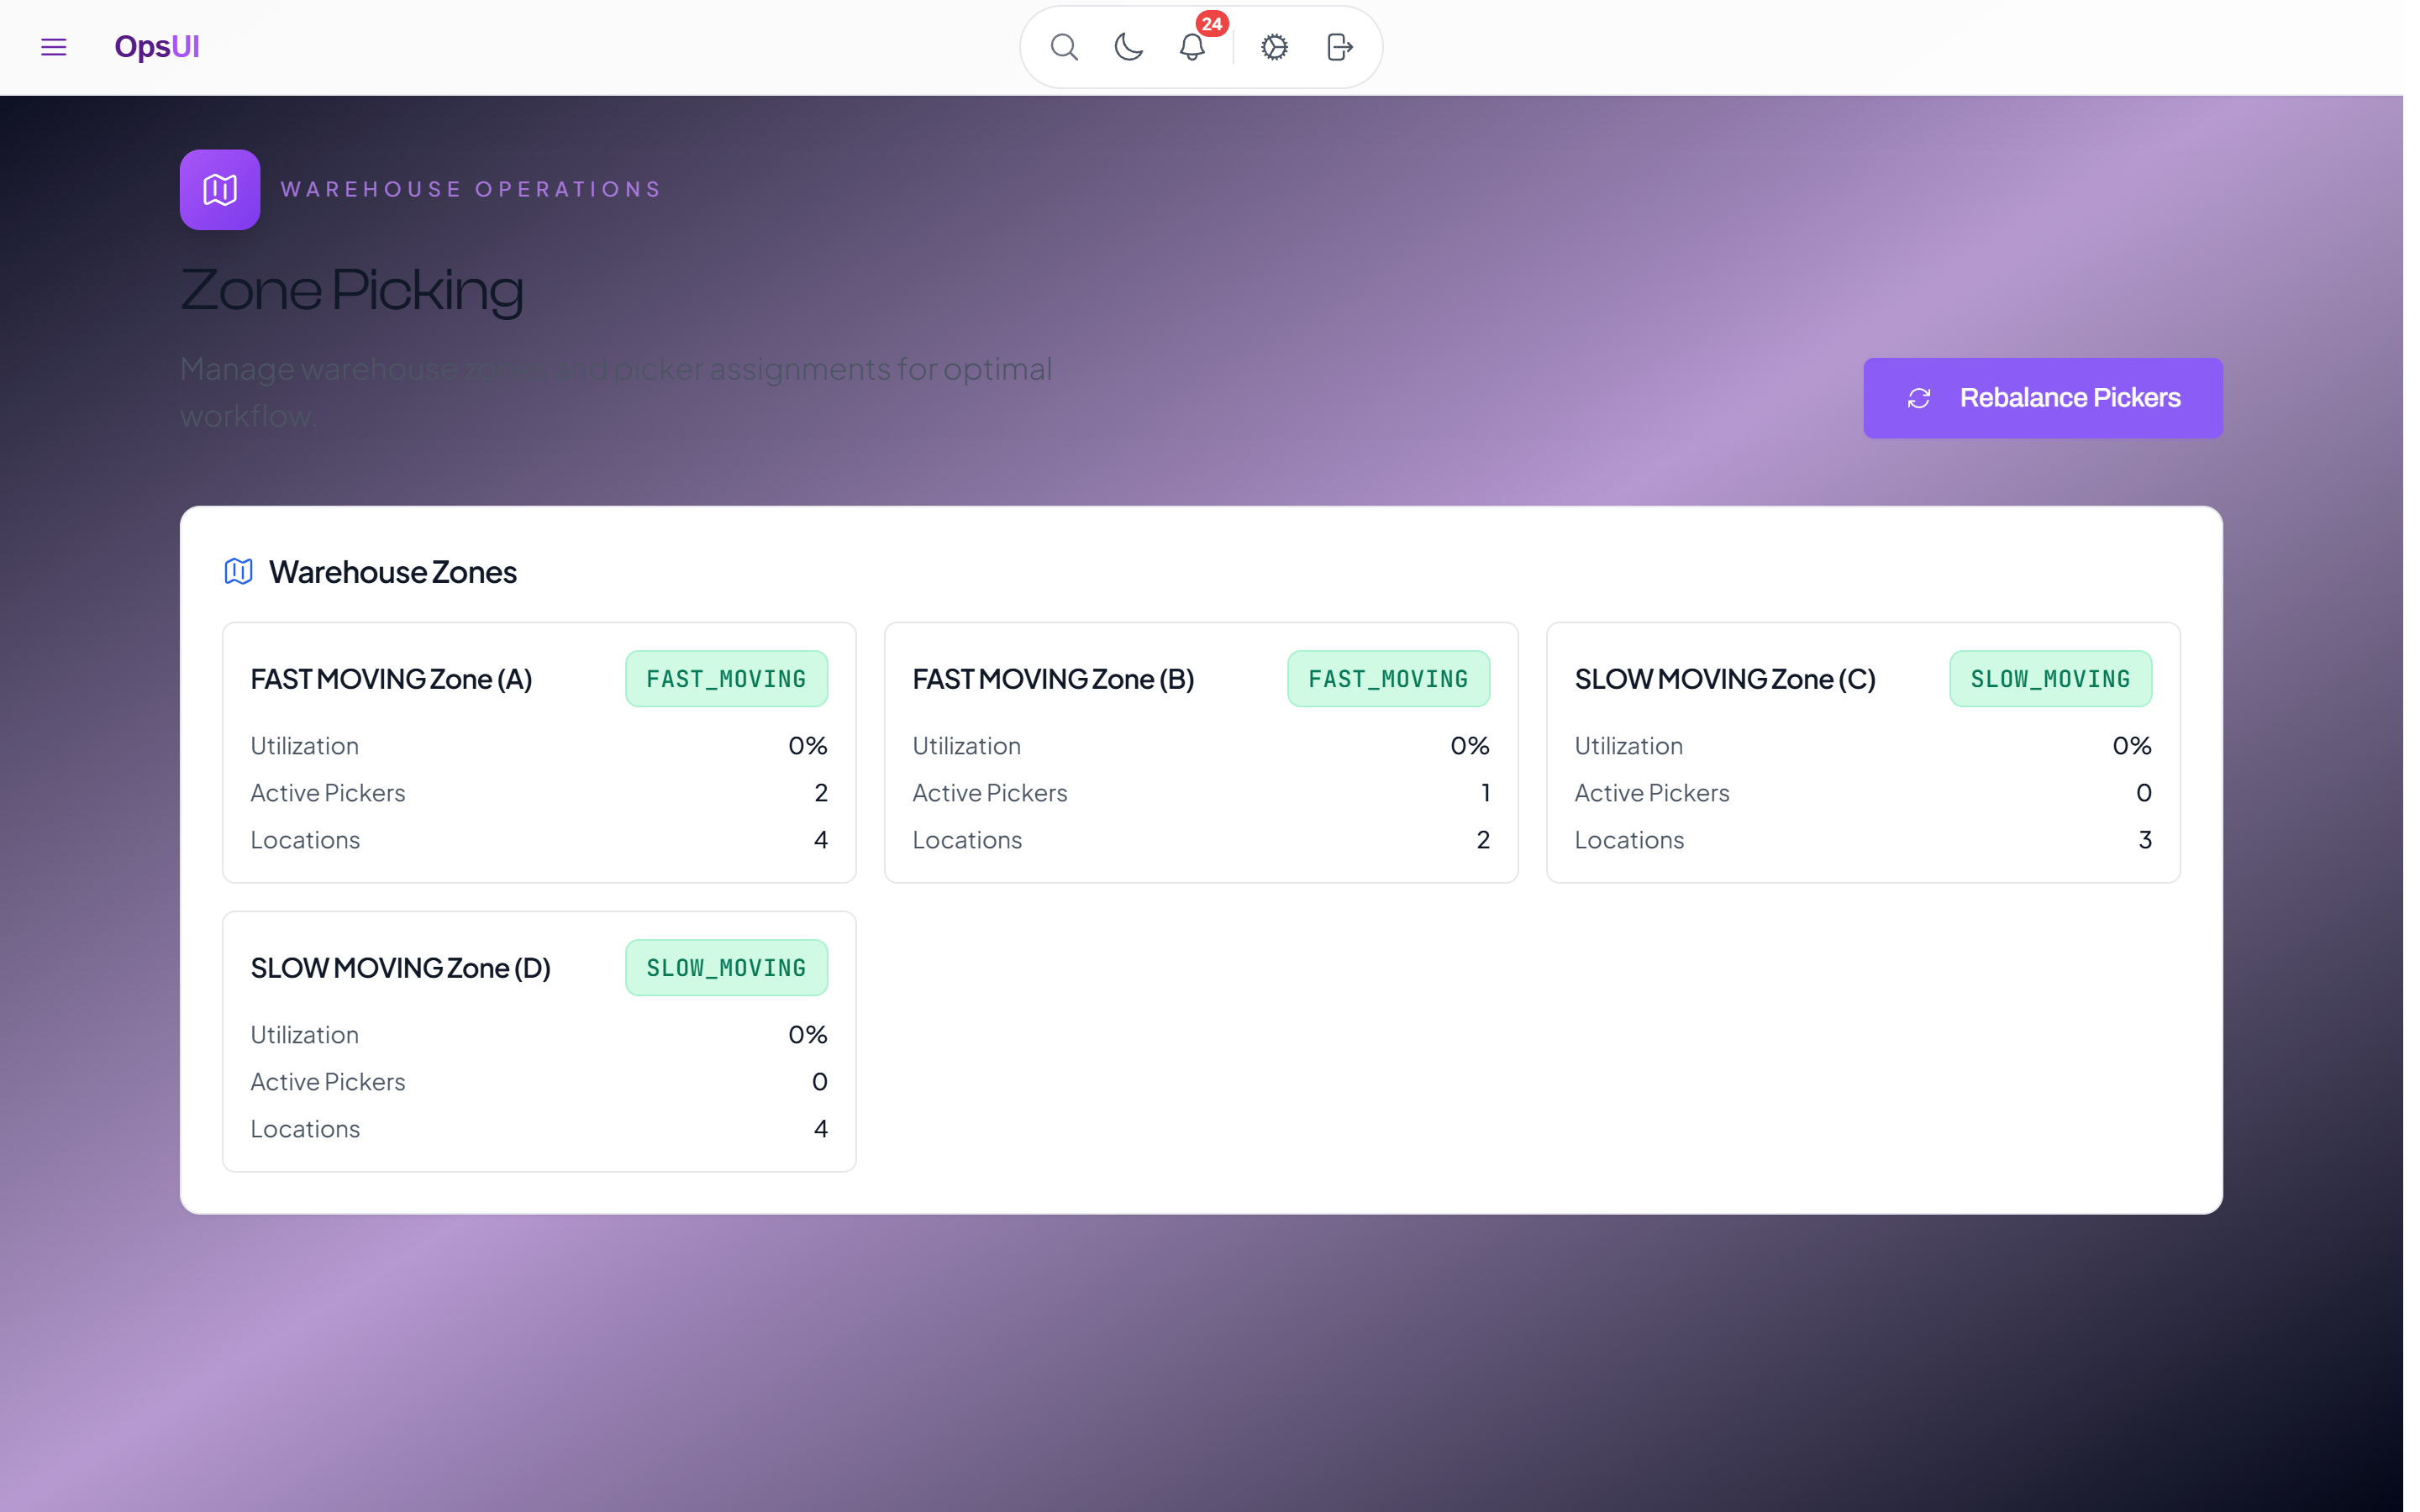Open the SLOW MOVING Zone (D) card
Image resolution: width=2420 pixels, height=1512 pixels.
(x=539, y=1042)
